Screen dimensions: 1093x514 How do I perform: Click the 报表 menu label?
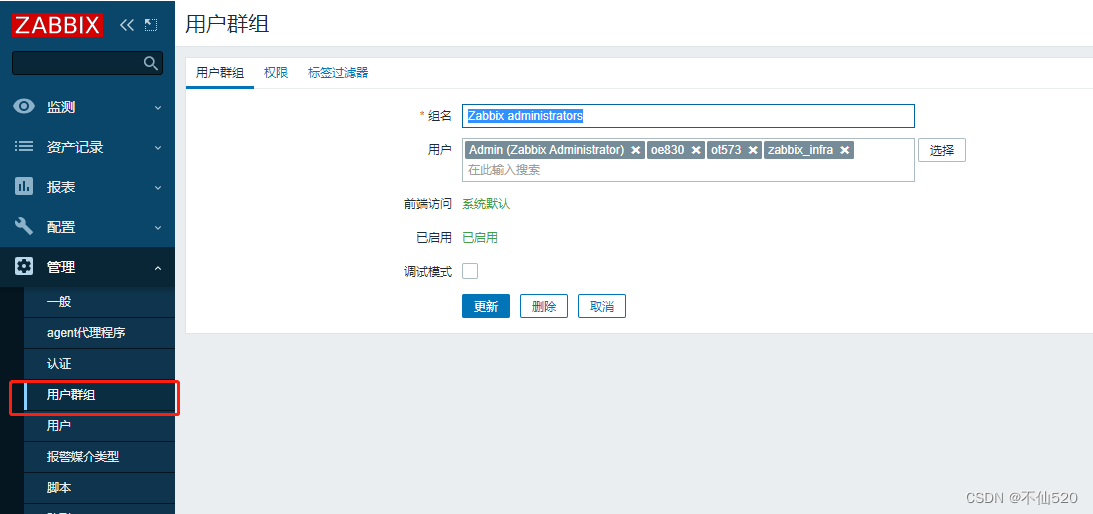tap(61, 187)
